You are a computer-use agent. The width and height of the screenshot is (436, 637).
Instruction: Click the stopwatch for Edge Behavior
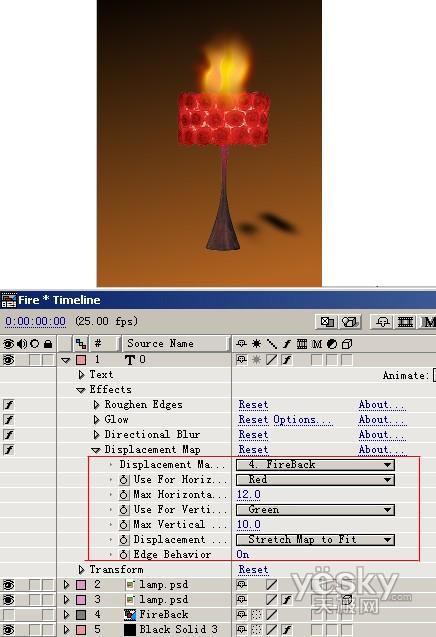[x=124, y=555]
